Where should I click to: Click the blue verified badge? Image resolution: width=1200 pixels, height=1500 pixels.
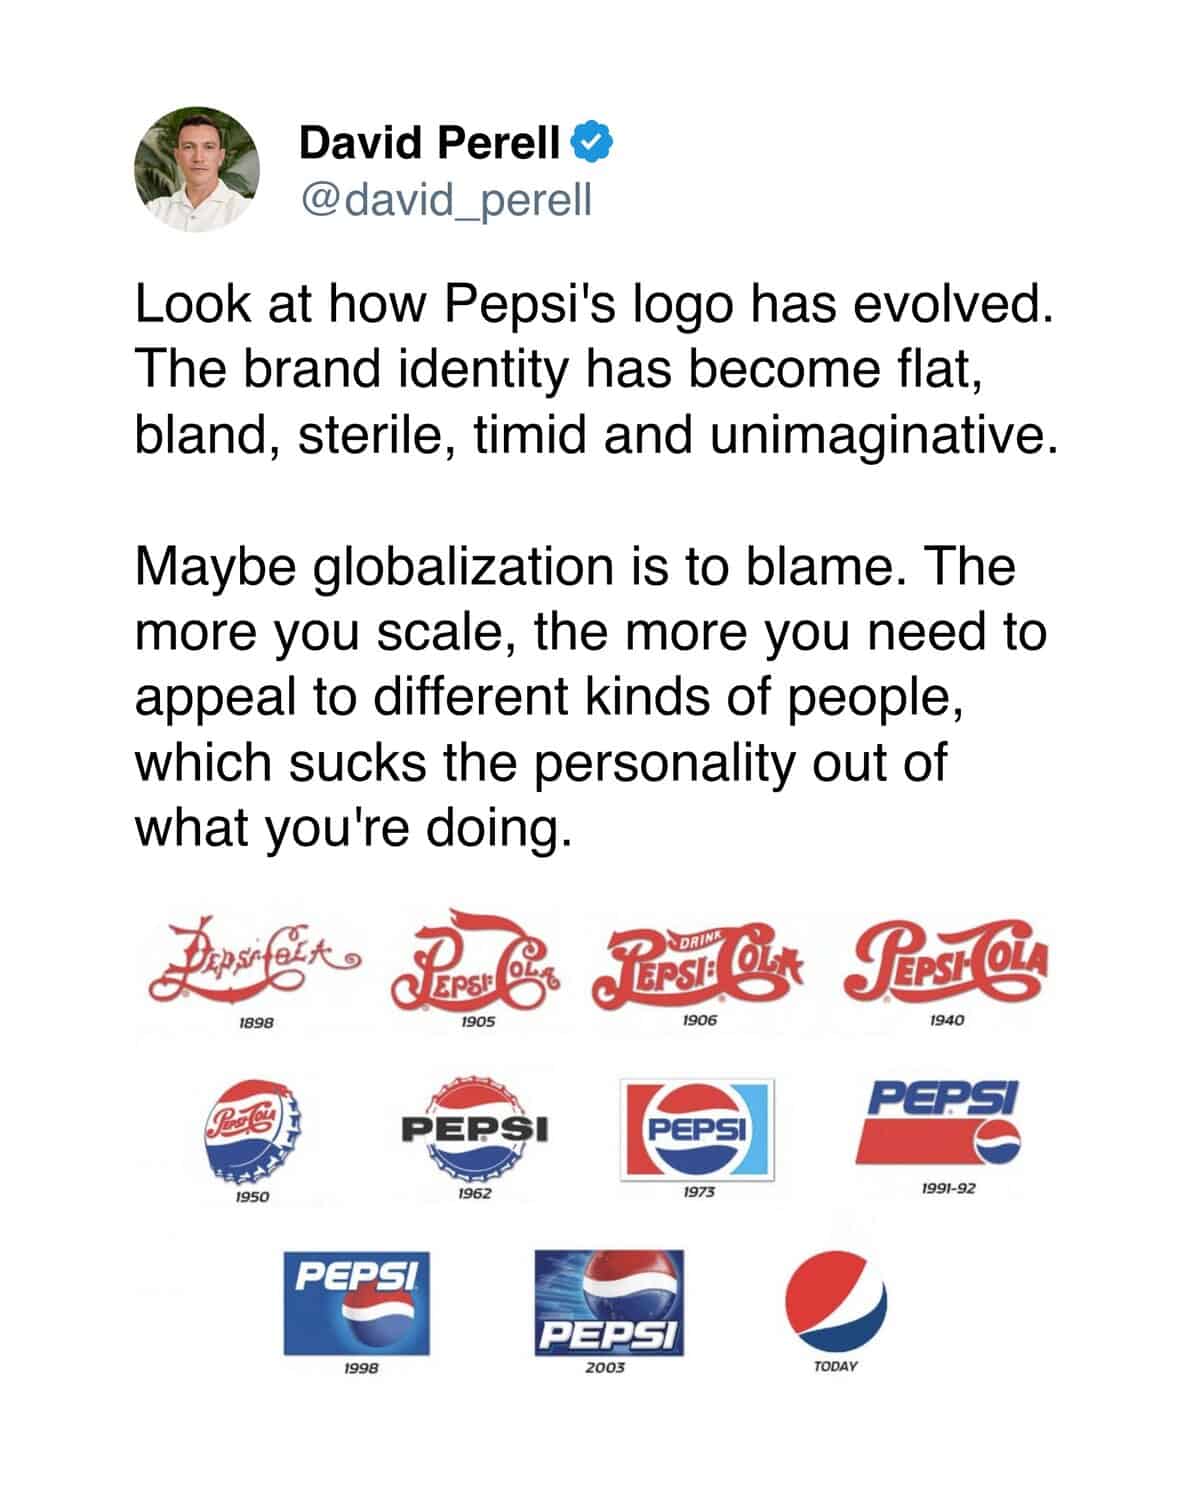(591, 143)
